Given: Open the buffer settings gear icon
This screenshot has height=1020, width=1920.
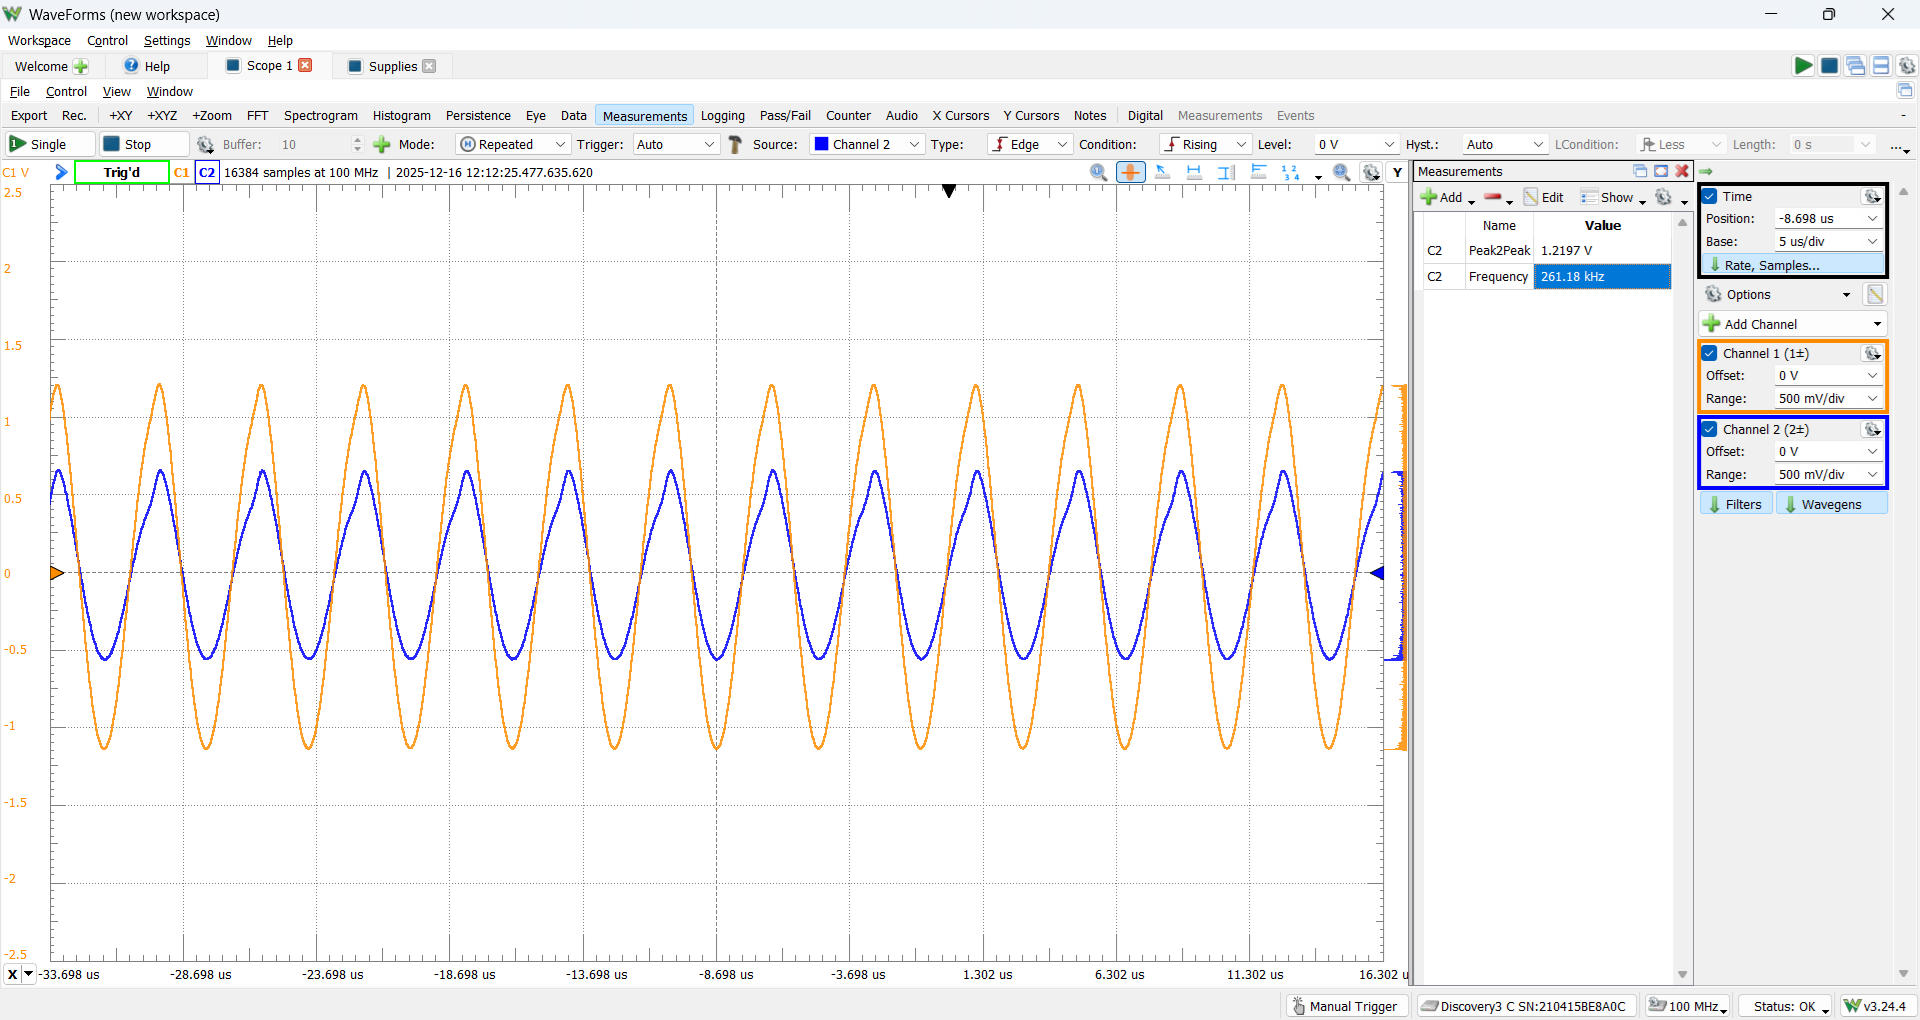Looking at the screenshot, I should (205, 145).
